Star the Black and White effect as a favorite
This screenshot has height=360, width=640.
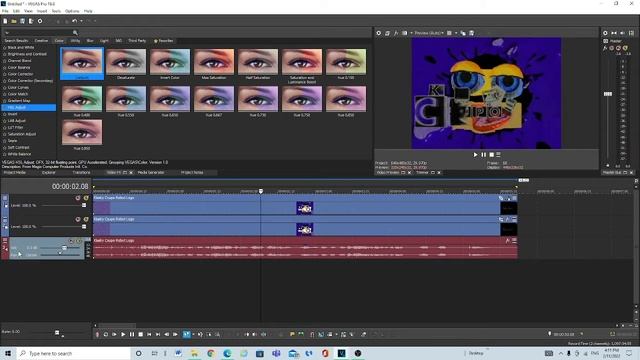click(5, 48)
